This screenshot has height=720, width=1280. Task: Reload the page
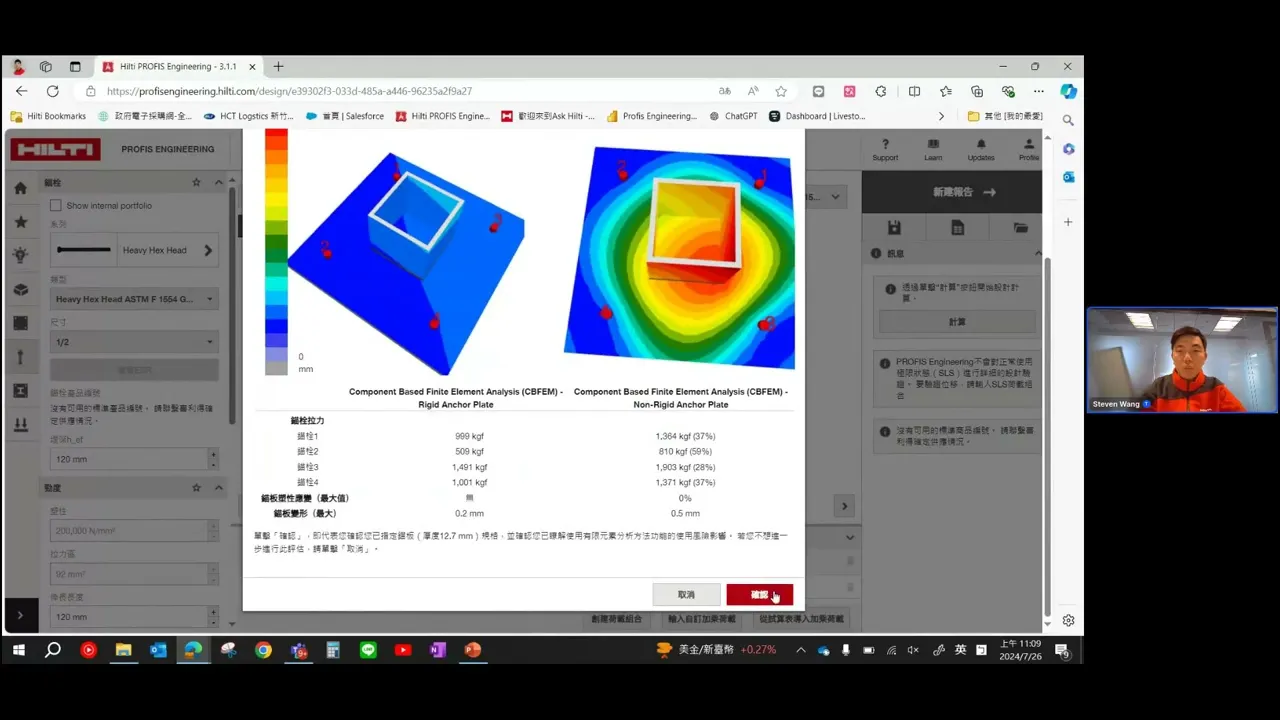52,91
